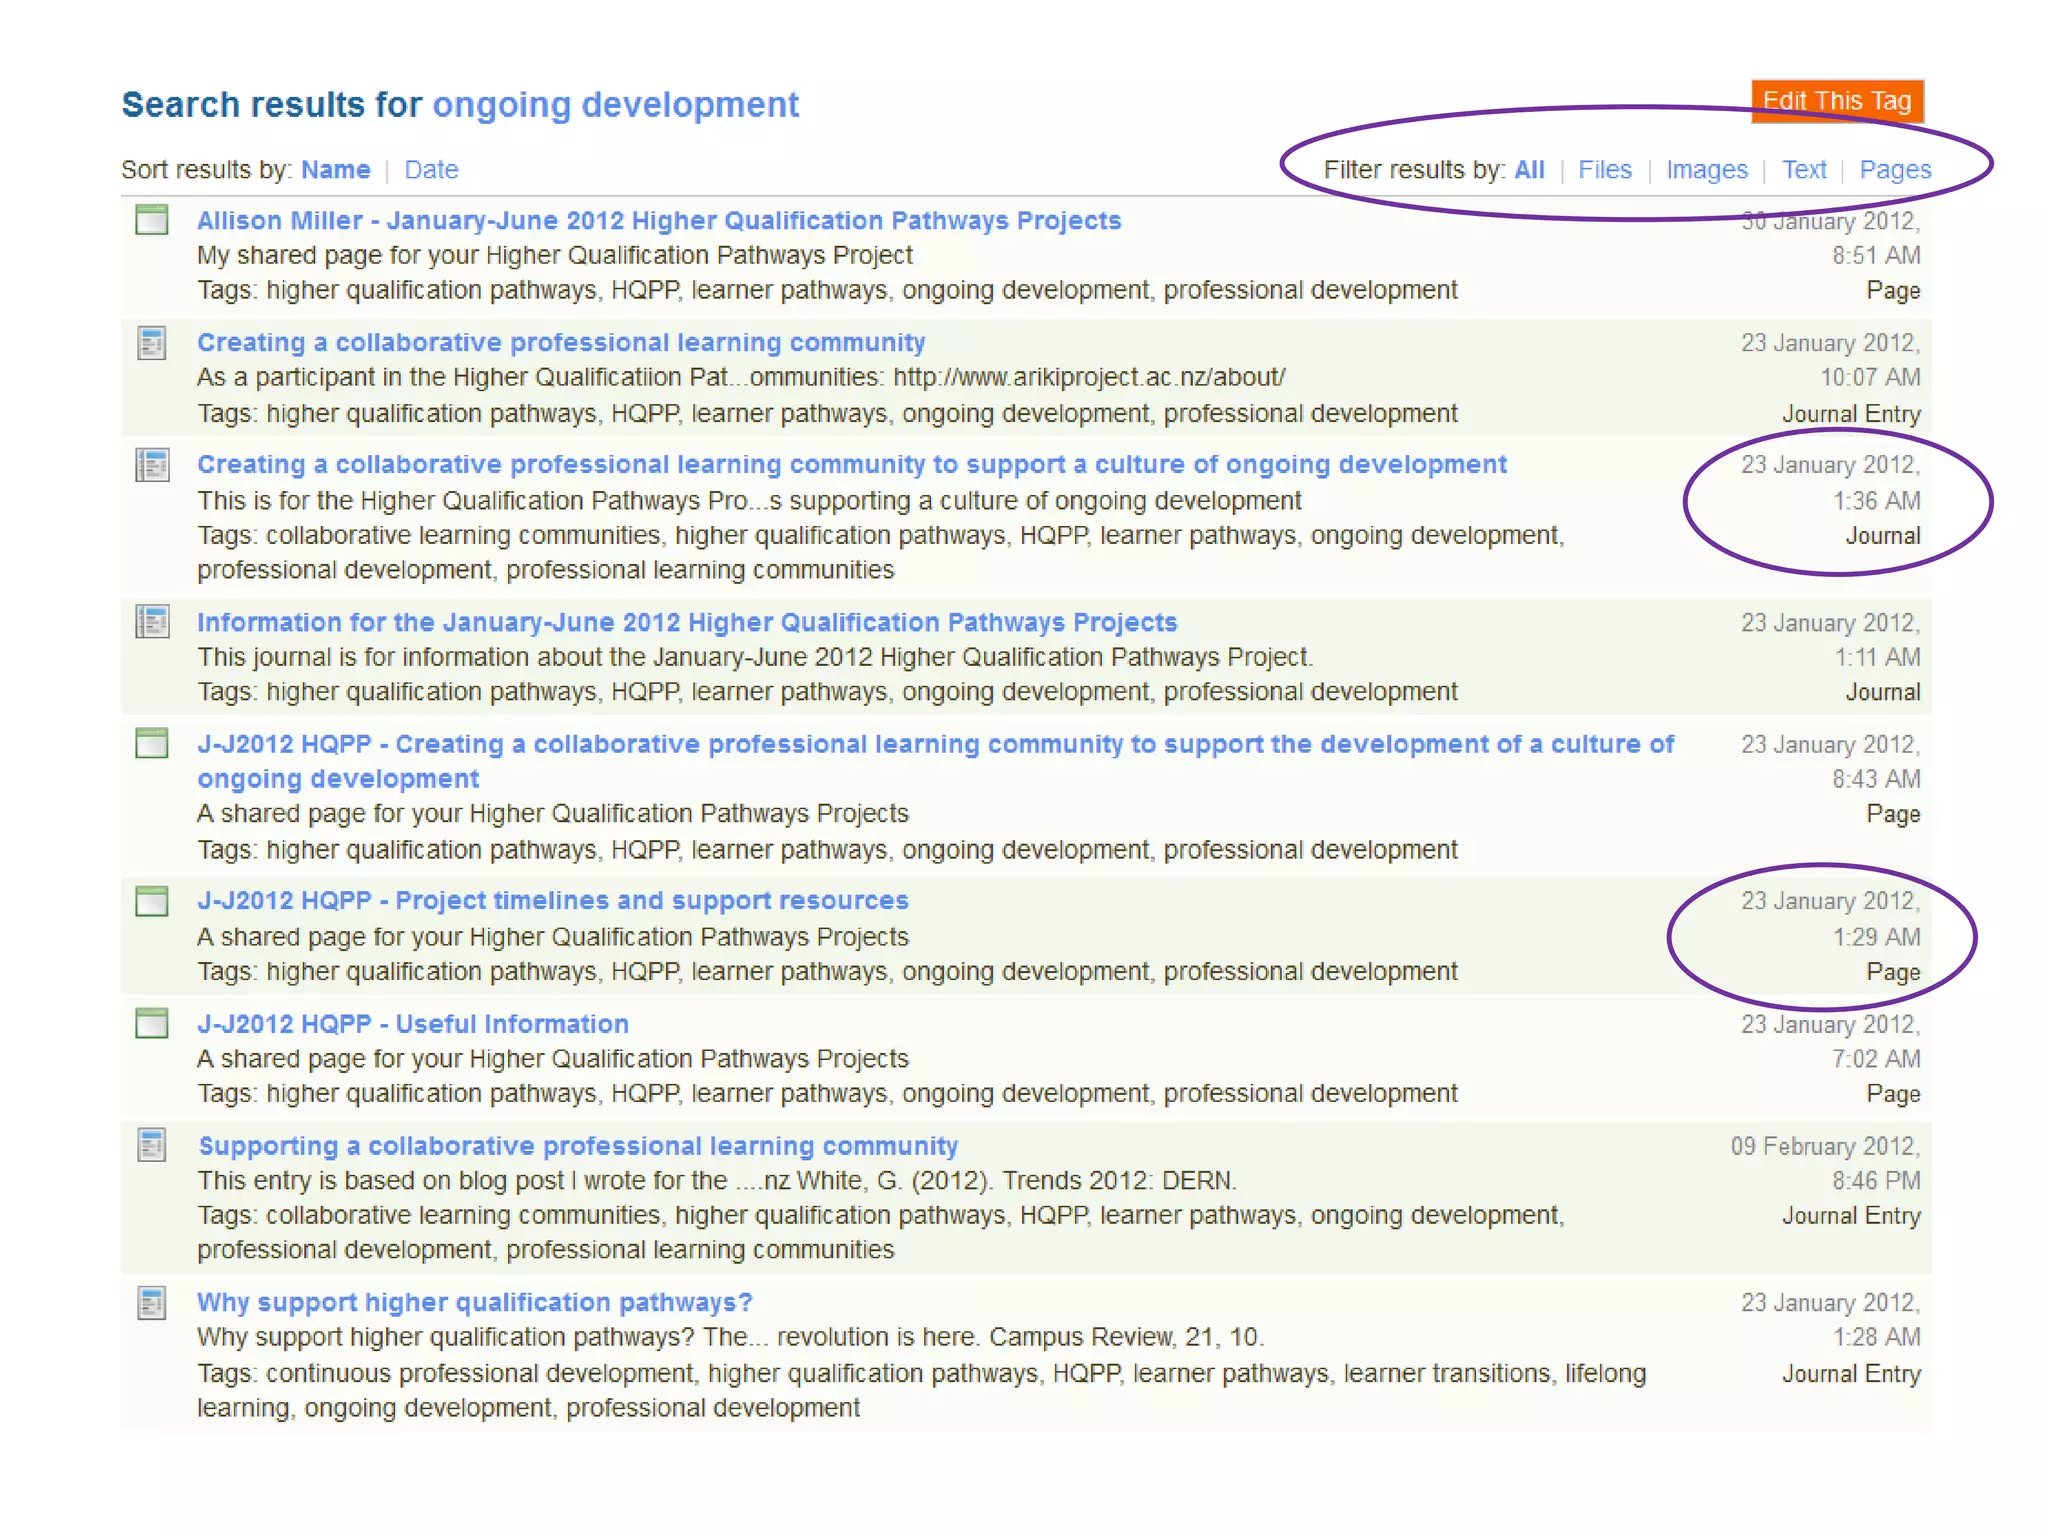
Task: Open 'Supporting a collaborative professional learning community' link
Action: coord(577,1146)
